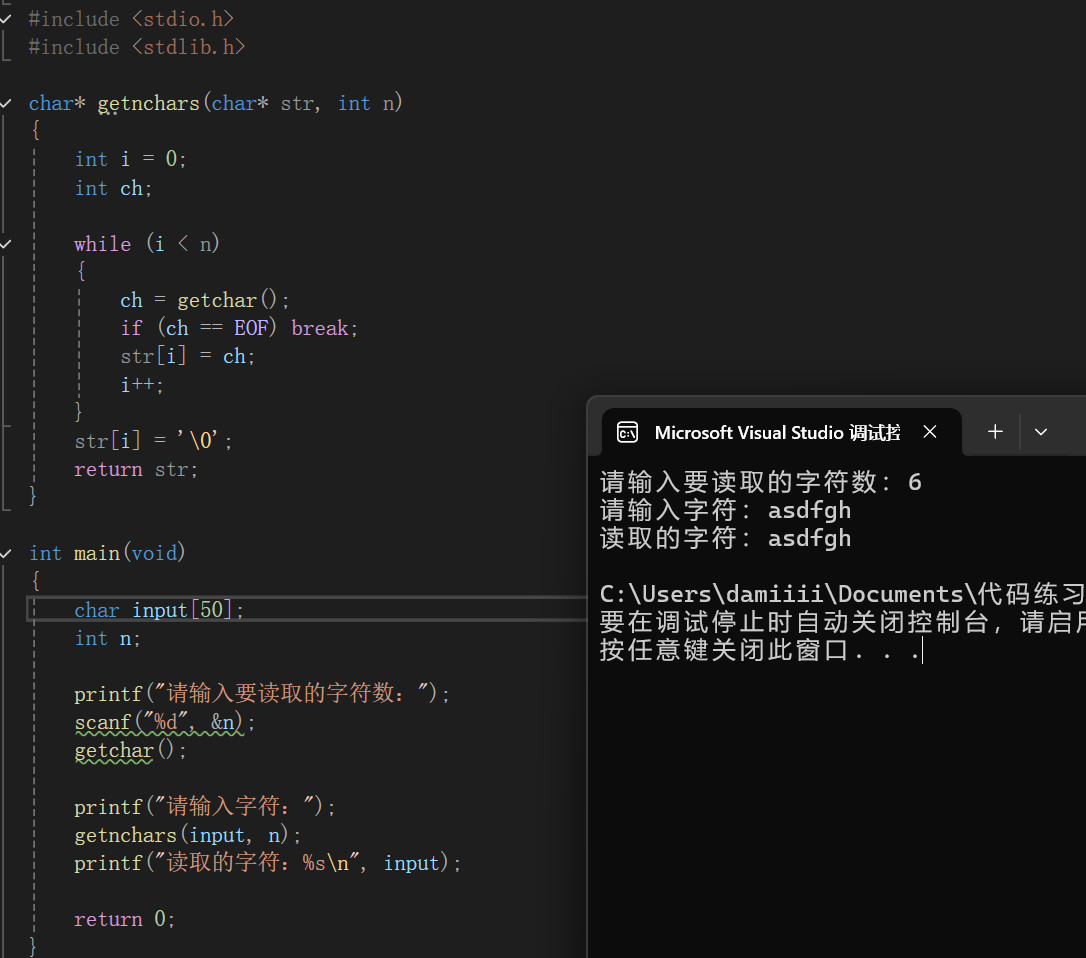Click console output '读取的字符： asdfgh'

[x=725, y=538]
